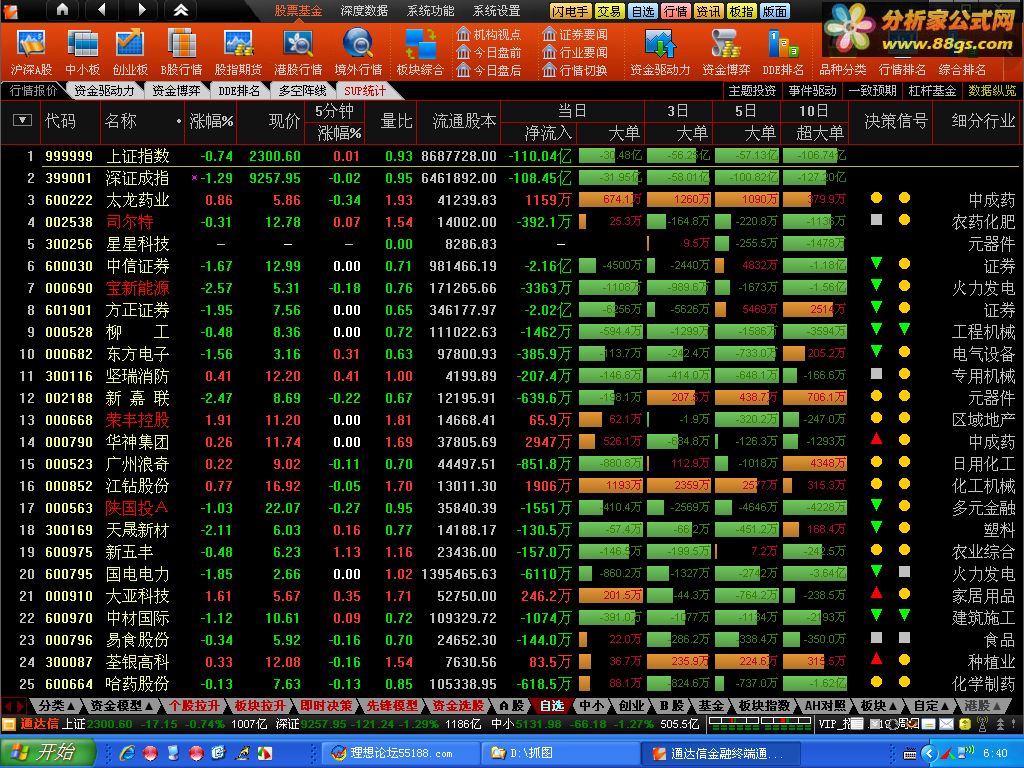Switch to 理想论坛55188.com taskbar window
Viewport: 1024px width, 768px height.
click(x=400, y=754)
